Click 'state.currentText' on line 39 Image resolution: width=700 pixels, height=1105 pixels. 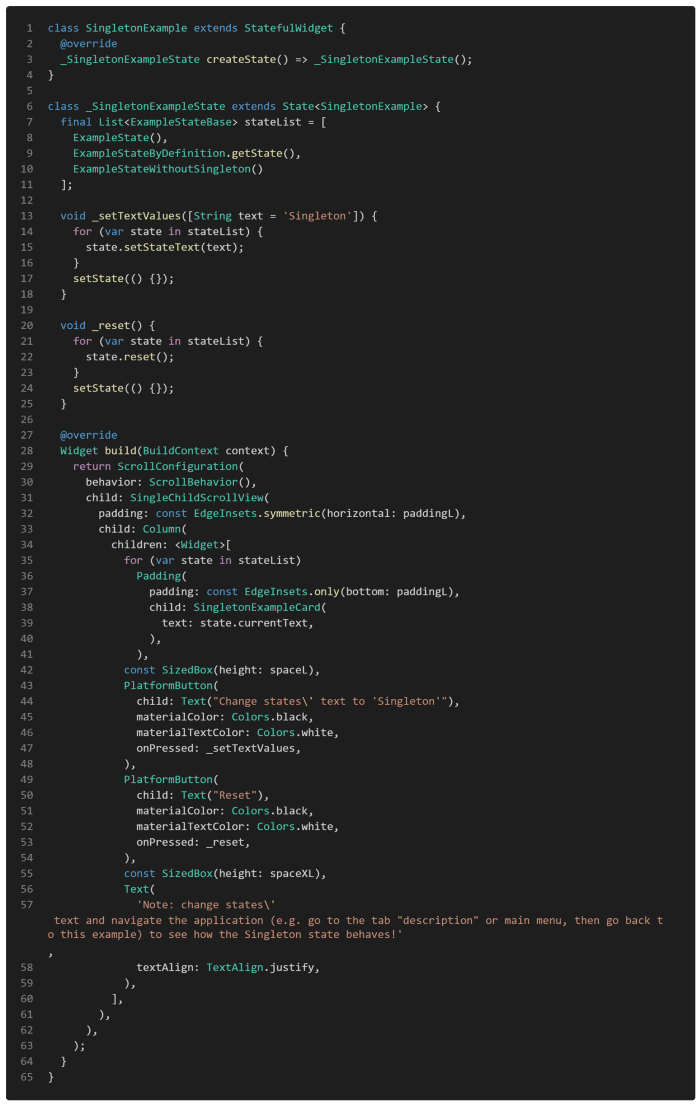tap(255, 623)
